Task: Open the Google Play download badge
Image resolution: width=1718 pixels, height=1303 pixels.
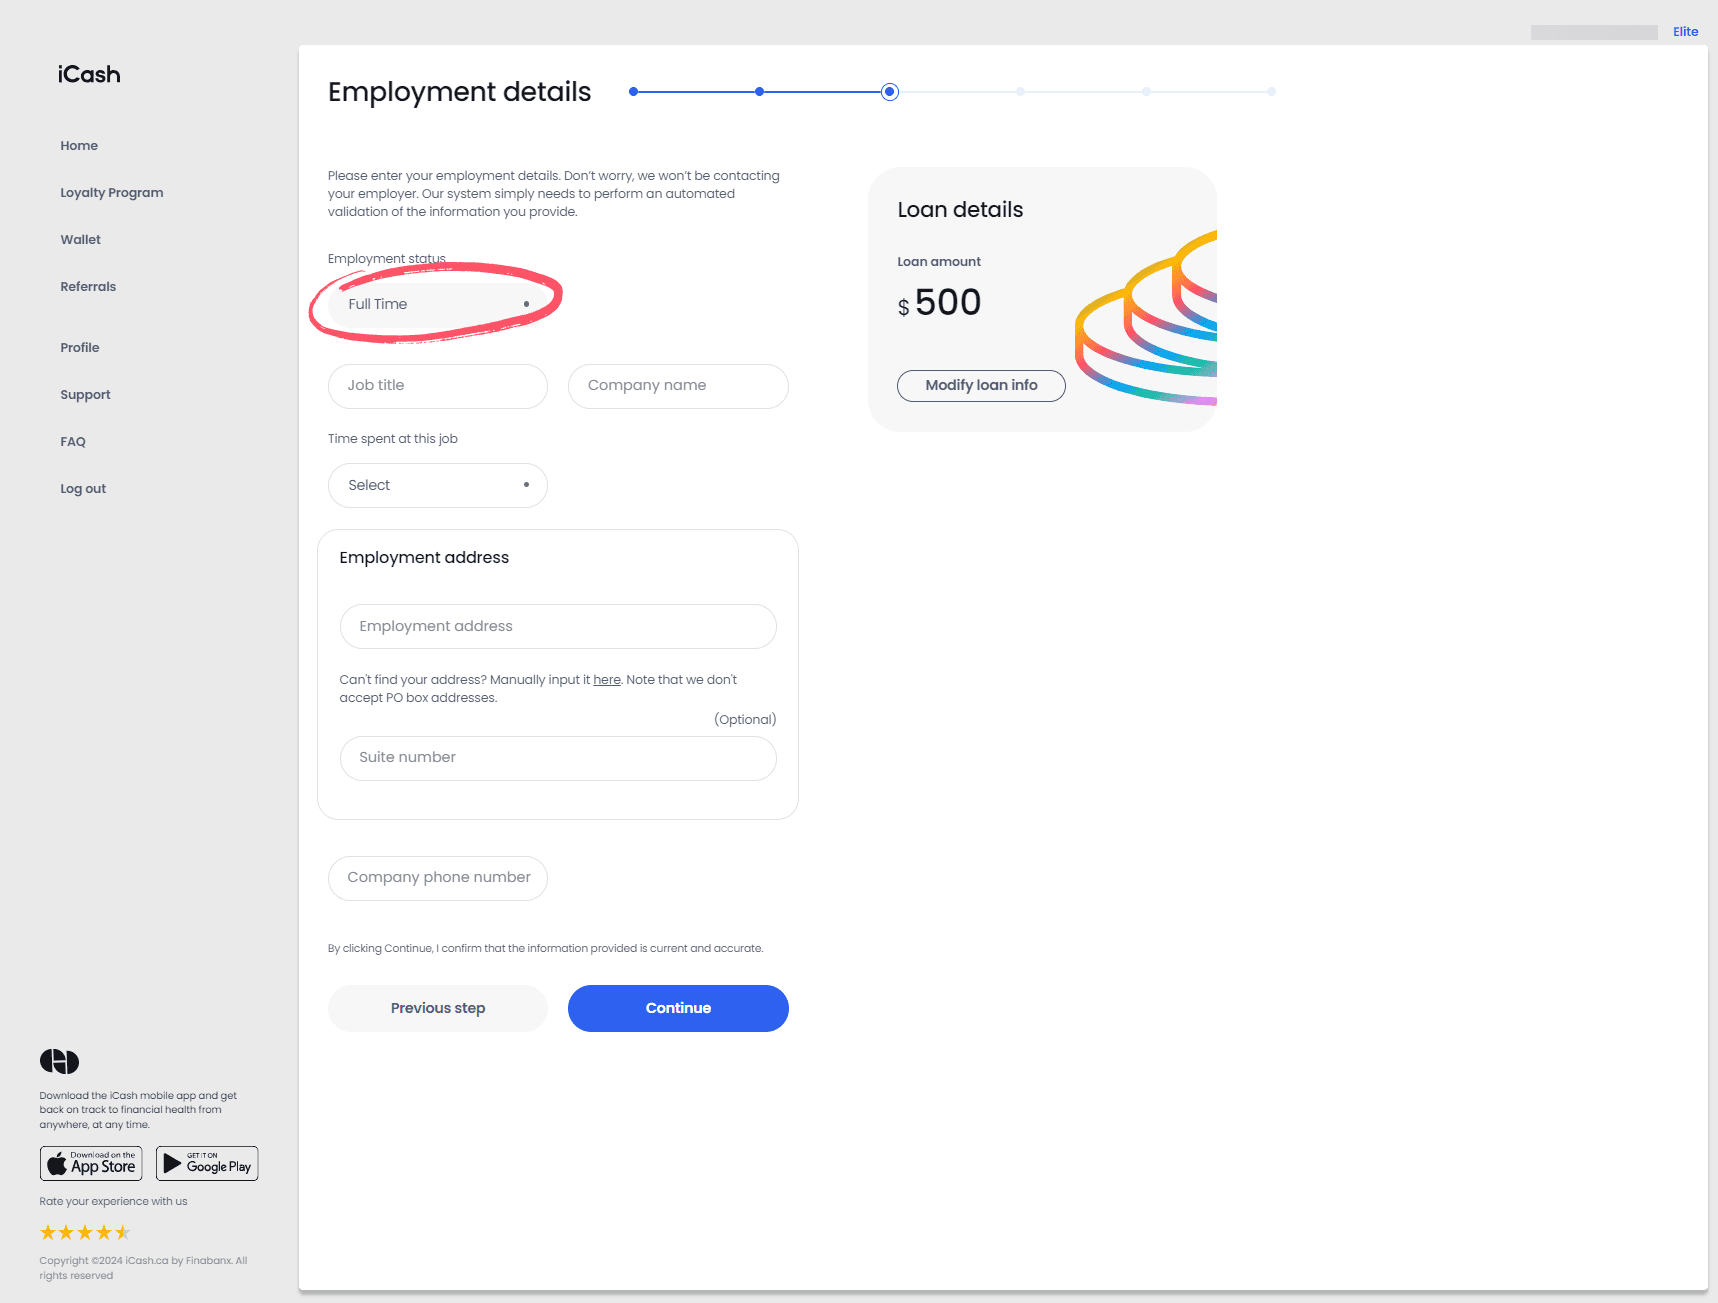Action: click(x=207, y=1164)
